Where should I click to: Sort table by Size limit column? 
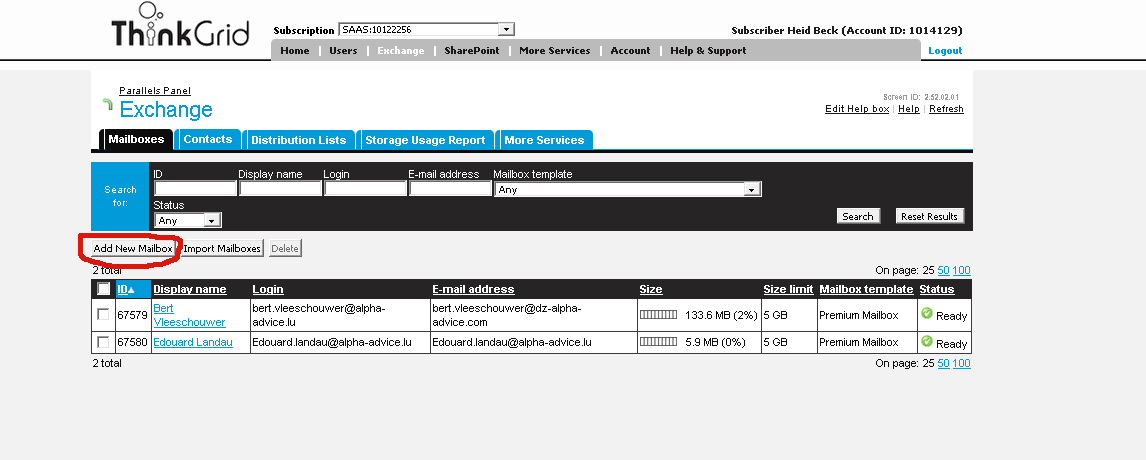coord(789,289)
